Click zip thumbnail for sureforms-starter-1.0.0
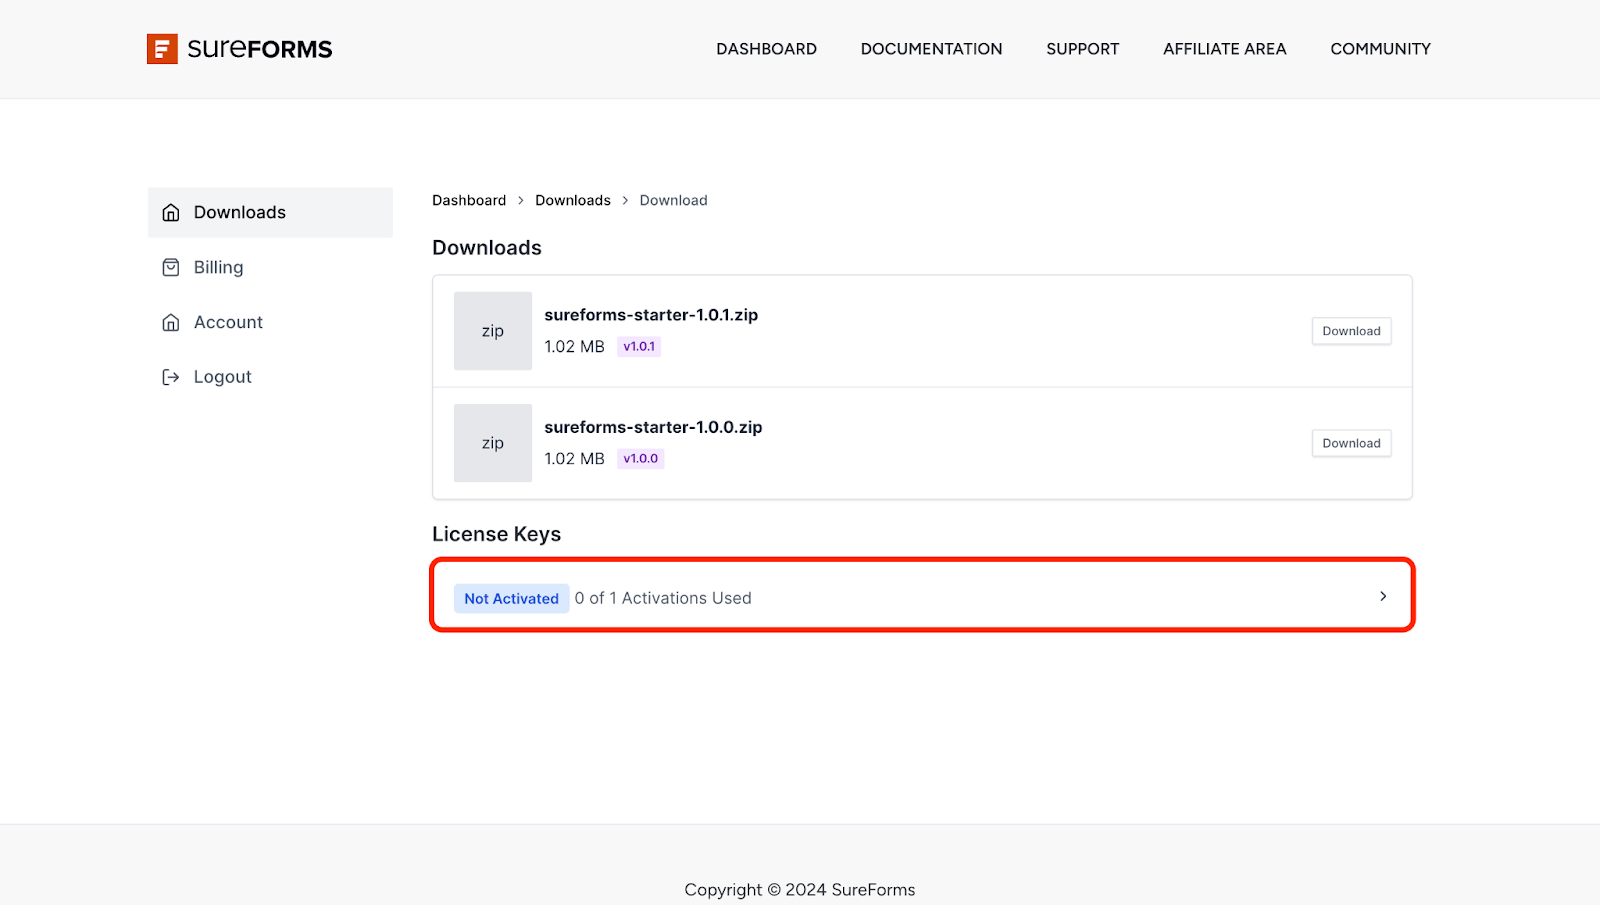Screen dimensions: 1600x905 (493, 443)
